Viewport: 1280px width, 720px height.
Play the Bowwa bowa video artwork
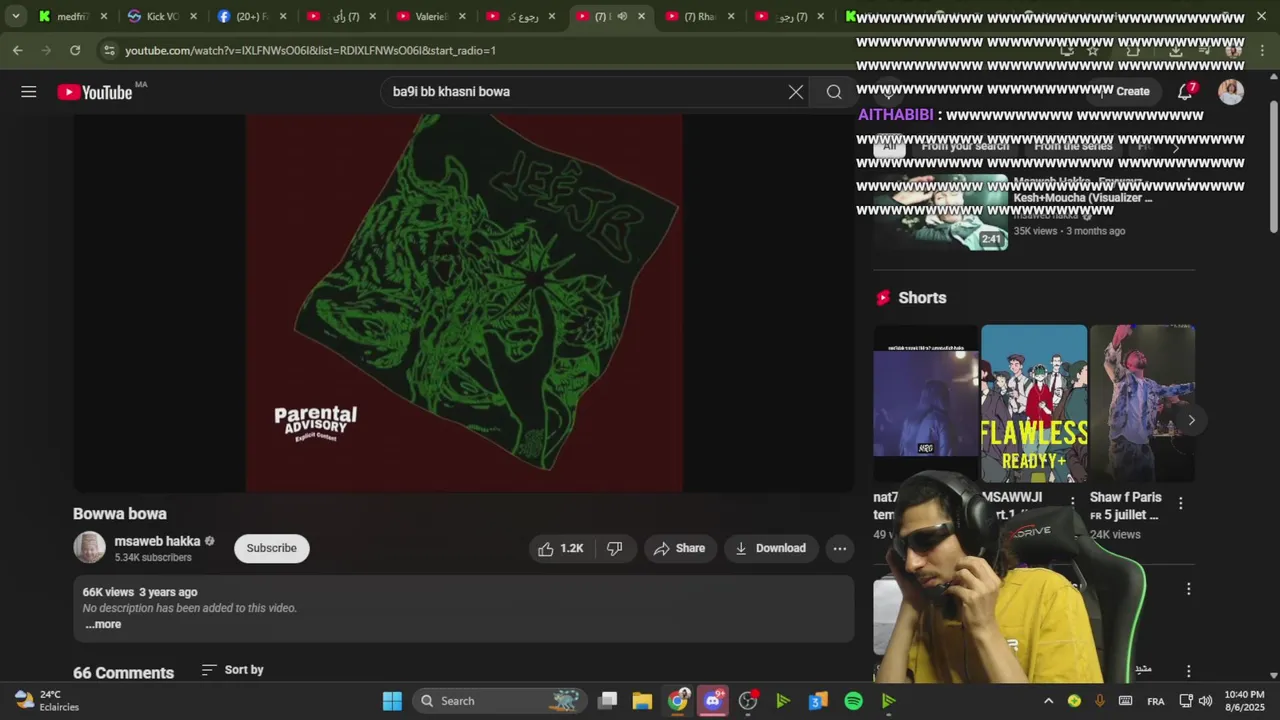464,303
